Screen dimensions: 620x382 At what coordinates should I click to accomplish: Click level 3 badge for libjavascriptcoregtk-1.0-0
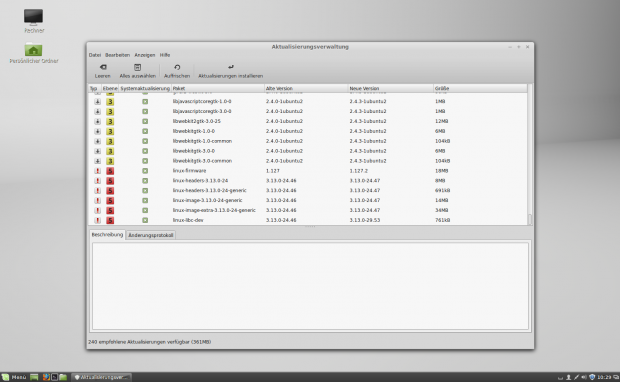[x=110, y=102]
